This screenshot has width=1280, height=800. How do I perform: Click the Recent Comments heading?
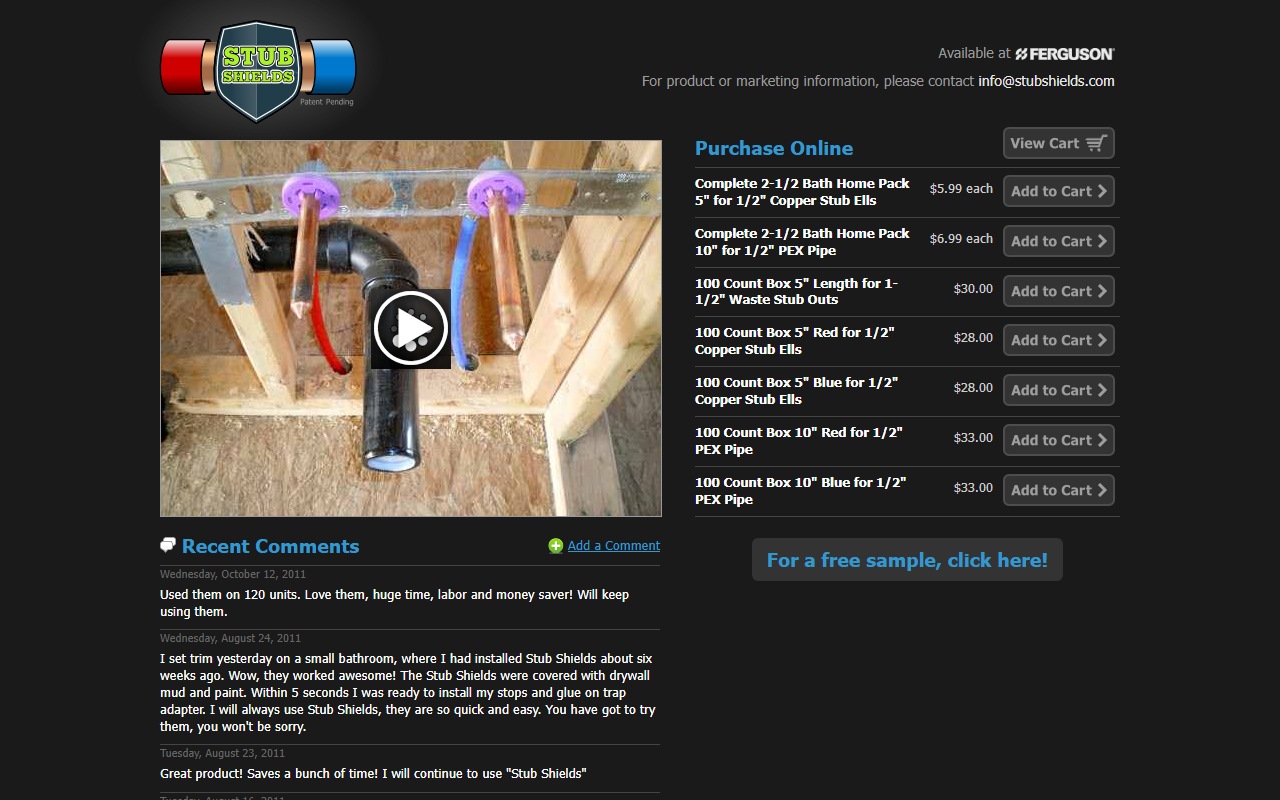(x=270, y=546)
